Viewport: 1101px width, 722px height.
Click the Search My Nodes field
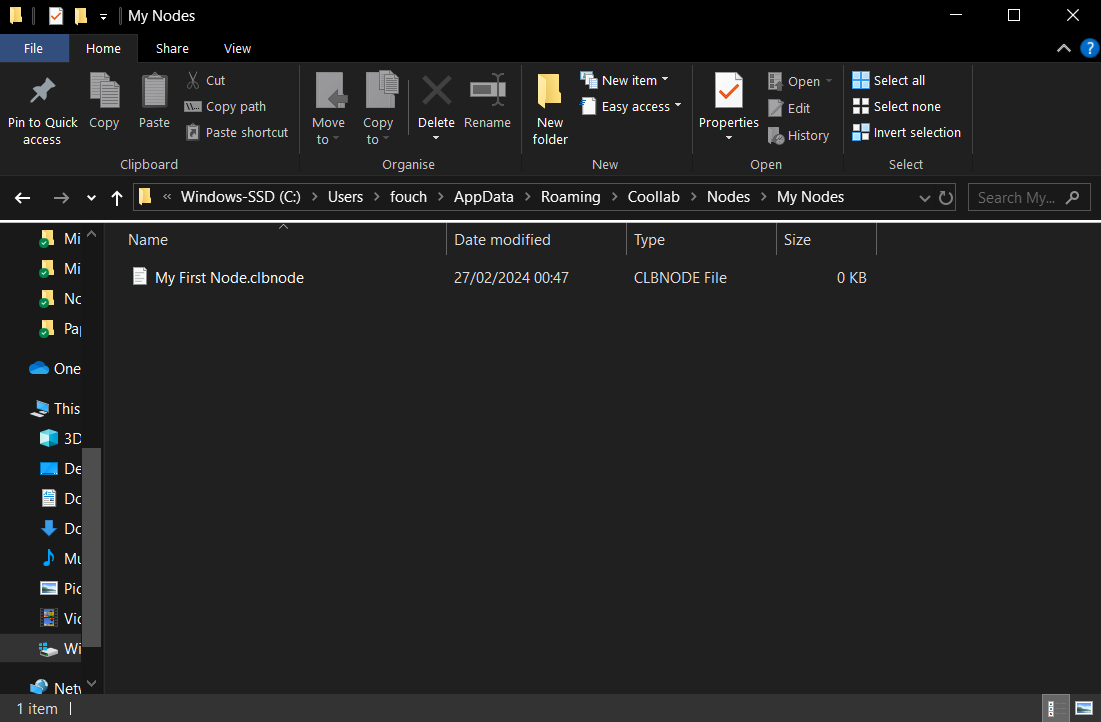click(1029, 198)
